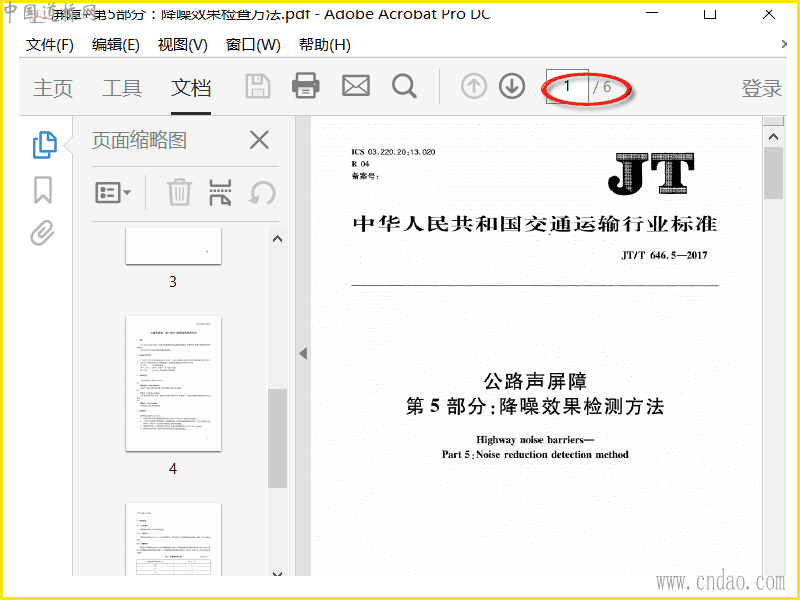Image resolution: width=800 pixels, height=600 pixels.
Task: Click the thumbnail label number 4
Action: tap(173, 468)
